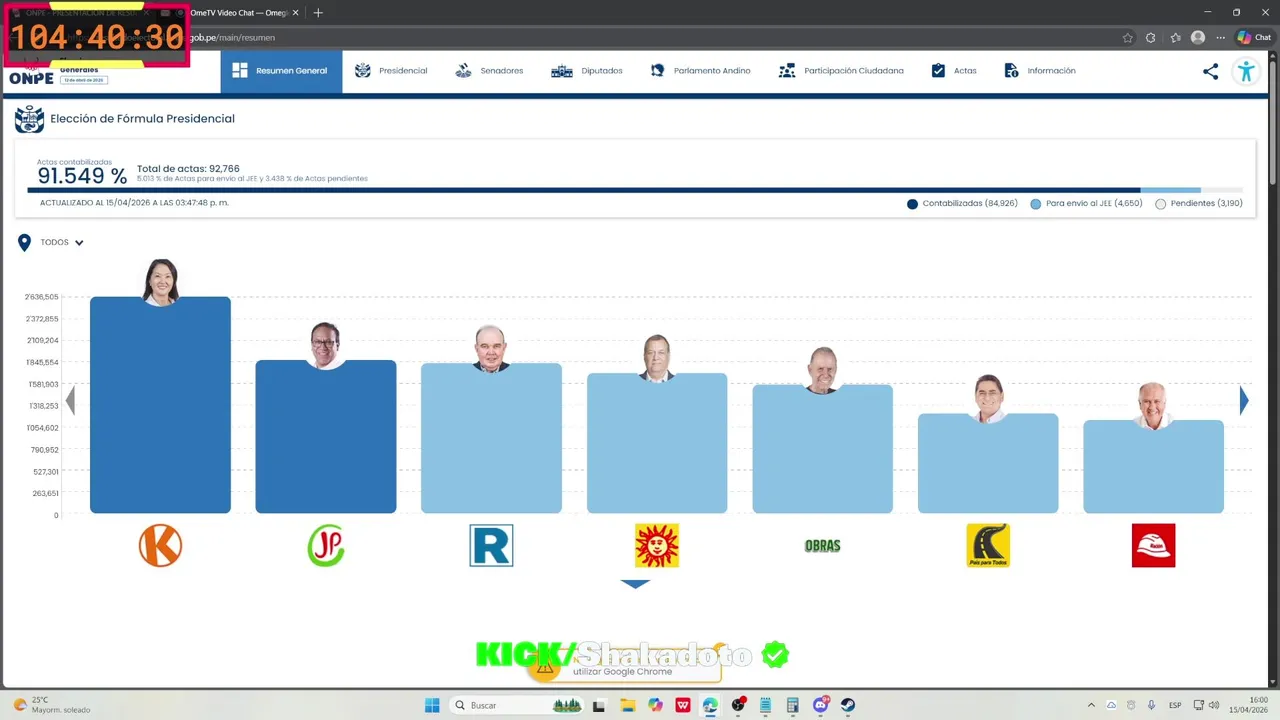Click the ONPE logo
Screen dimensions: 1280x720
click(32, 78)
